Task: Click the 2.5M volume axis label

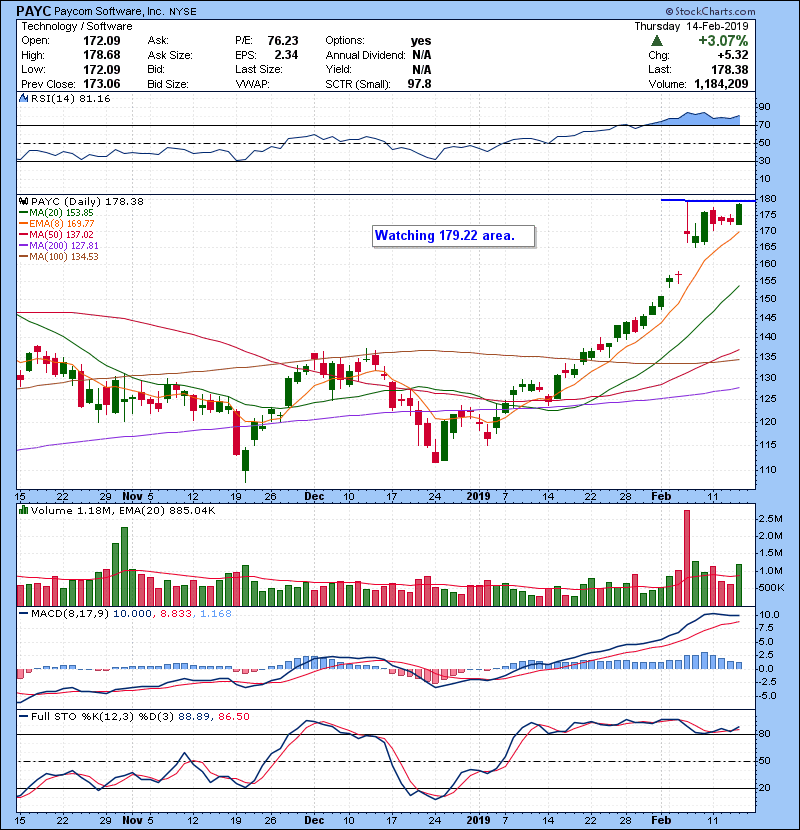Action: pyautogui.click(x=770, y=519)
